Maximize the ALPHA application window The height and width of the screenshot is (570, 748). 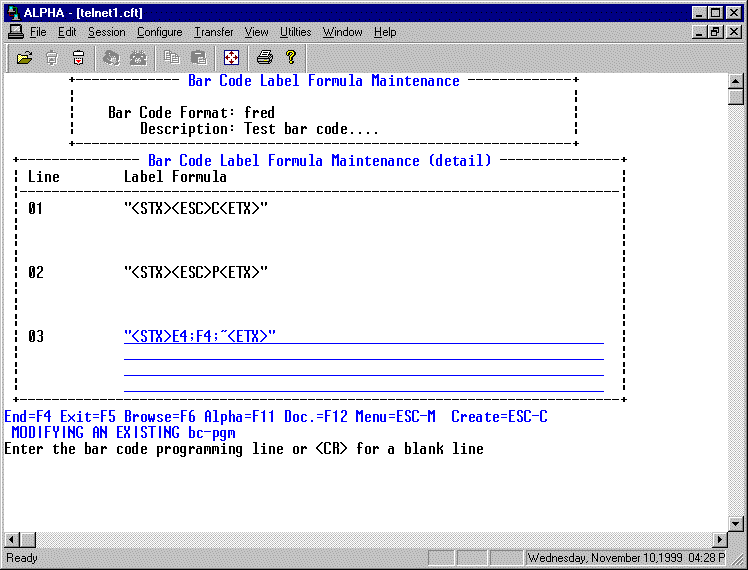(x=715, y=12)
